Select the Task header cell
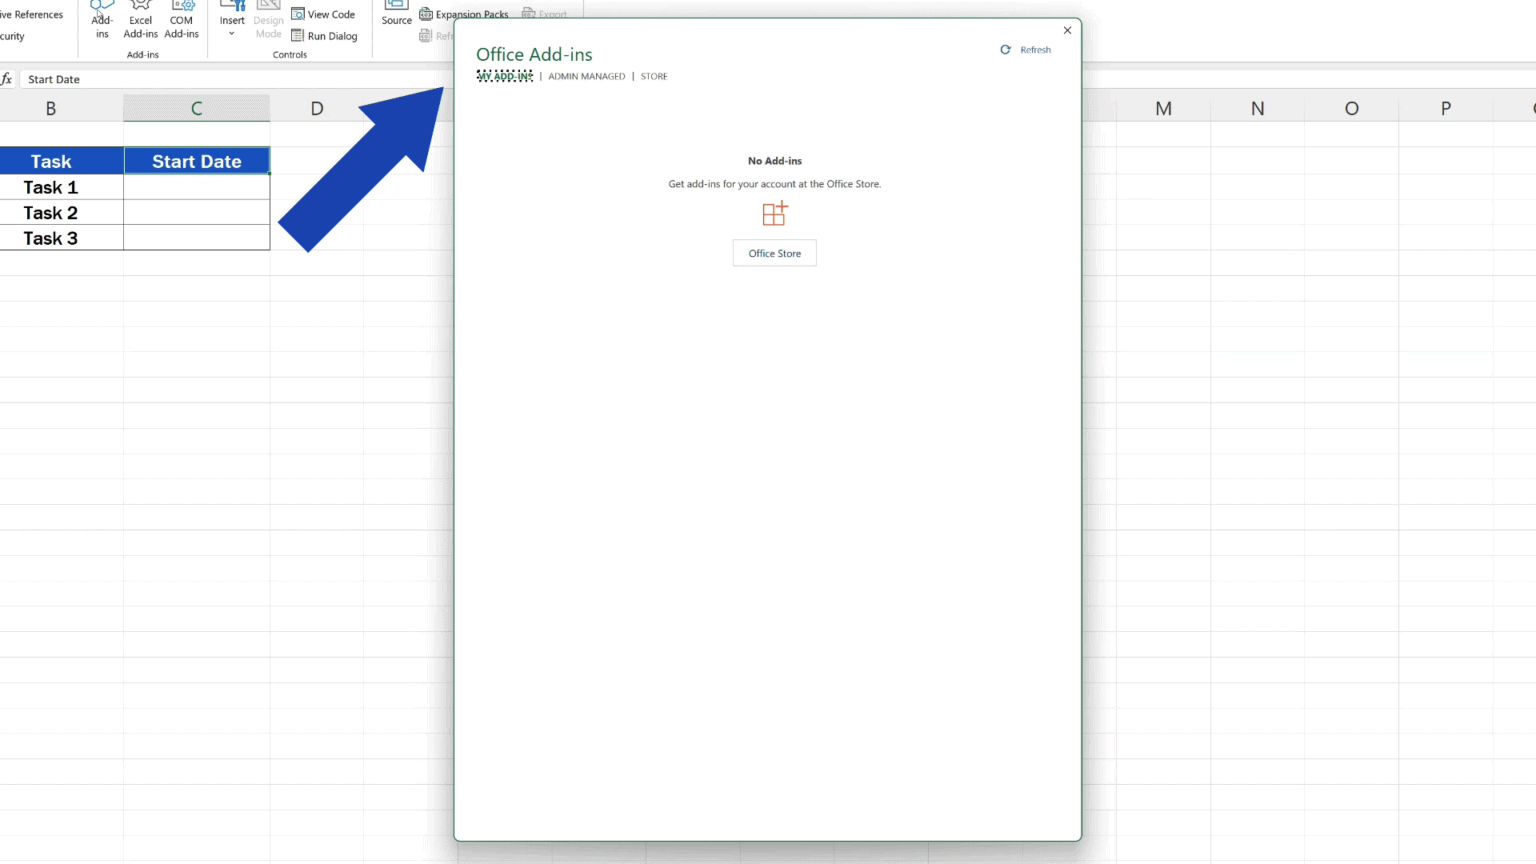 61,161
